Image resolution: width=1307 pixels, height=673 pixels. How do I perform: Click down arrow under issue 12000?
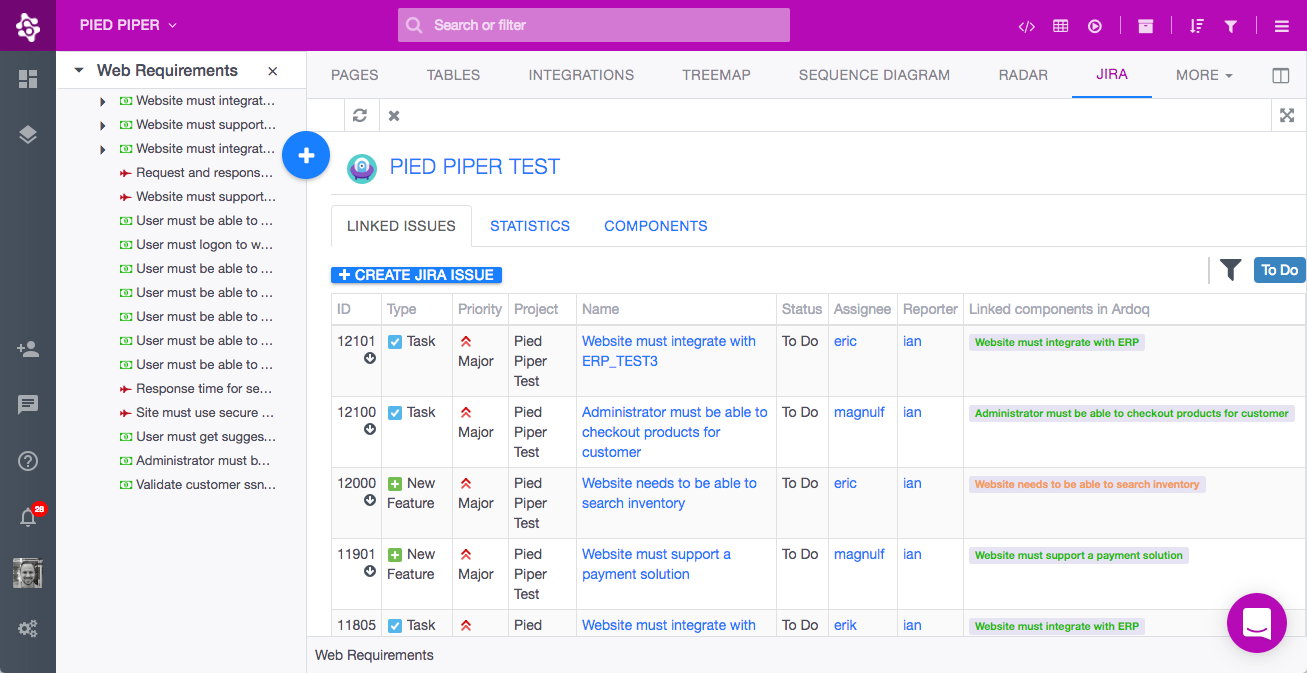(x=370, y=500)
